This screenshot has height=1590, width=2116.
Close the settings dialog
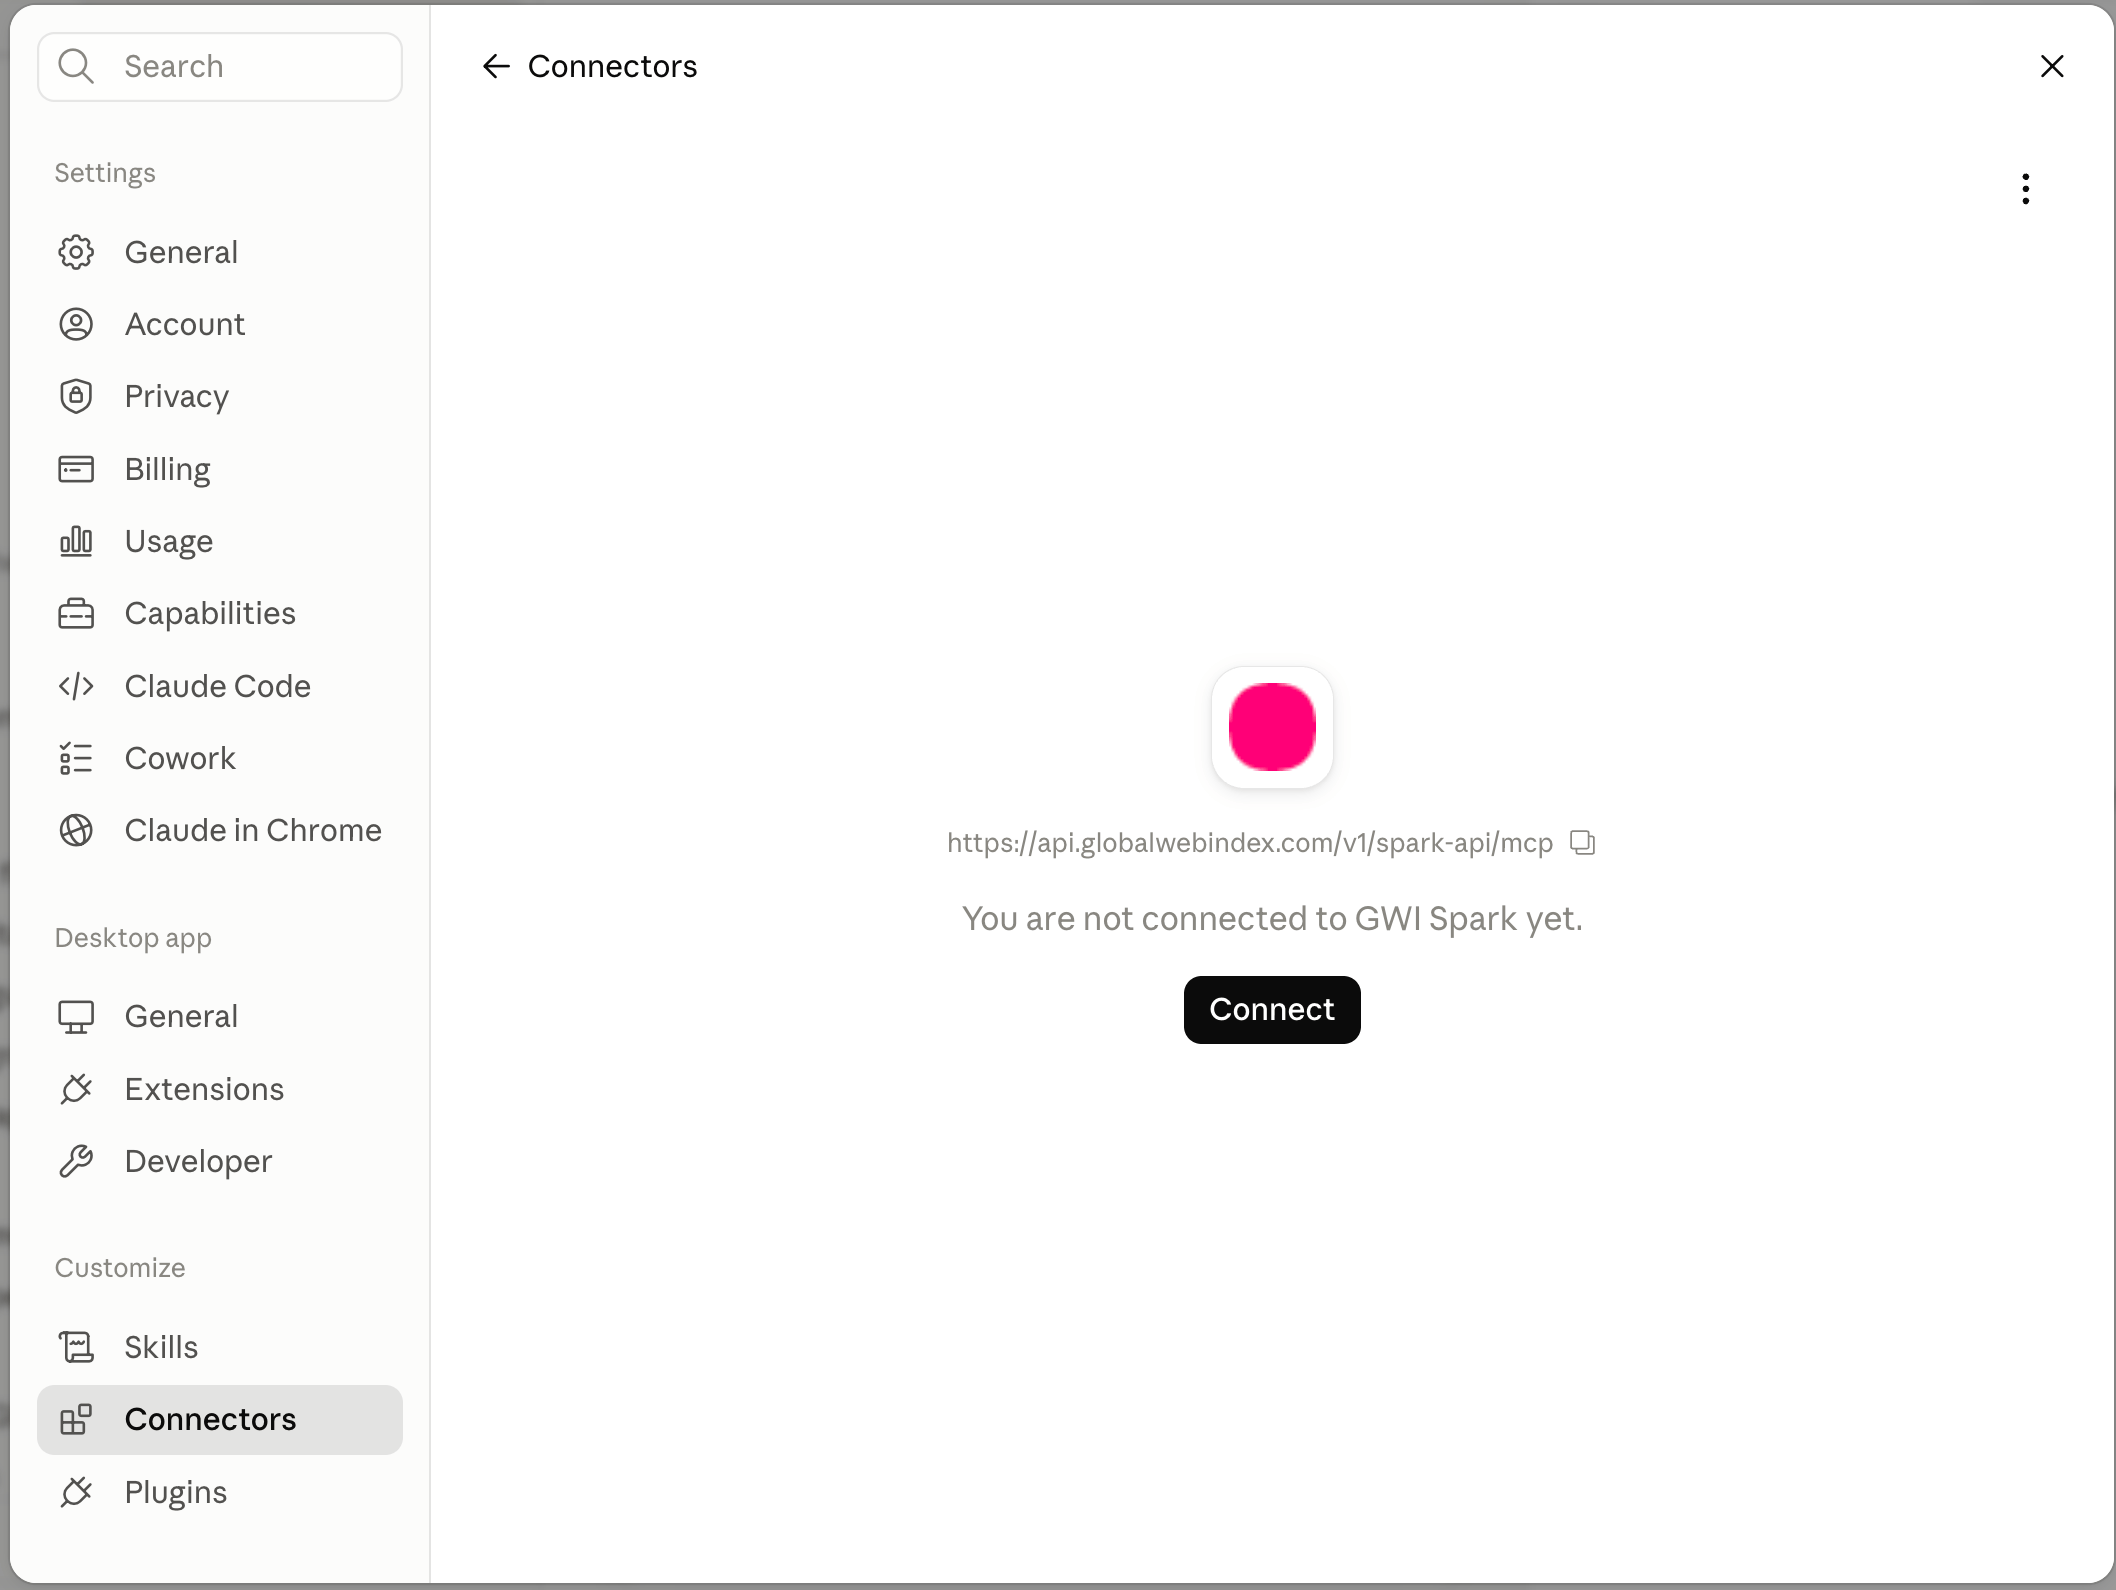tap(2052, 66)
